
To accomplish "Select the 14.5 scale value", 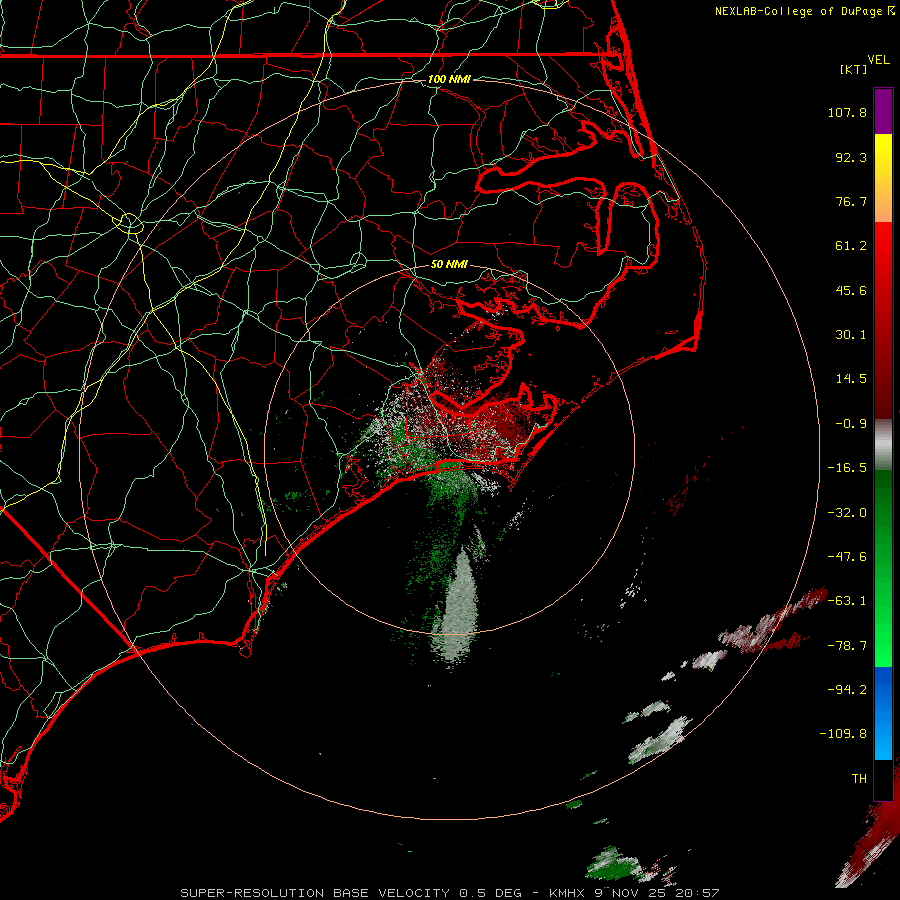I will [851, 379].
